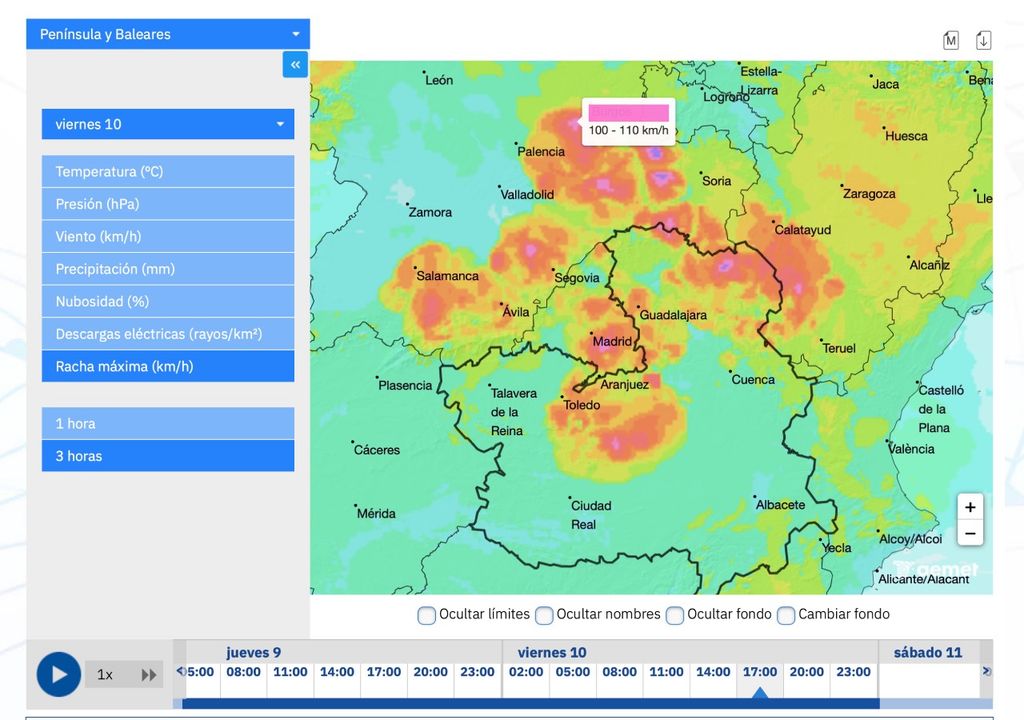Screen dimensions: 1024x720
Task: Jump to jueves 9 08:00 on timeline
Action: 244,672
